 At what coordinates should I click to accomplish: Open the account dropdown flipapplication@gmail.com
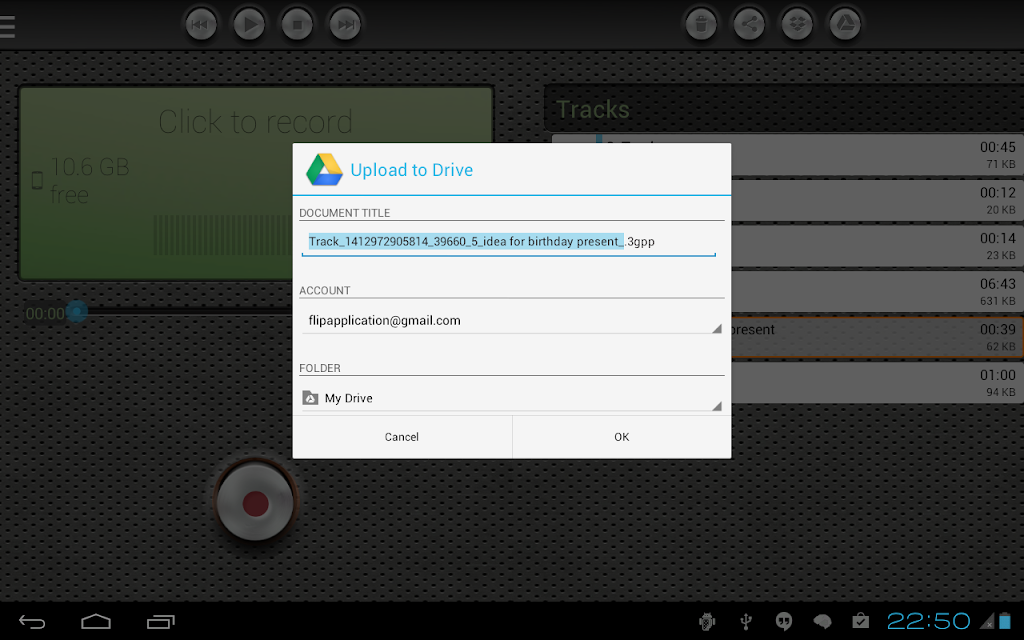[511, 321]
